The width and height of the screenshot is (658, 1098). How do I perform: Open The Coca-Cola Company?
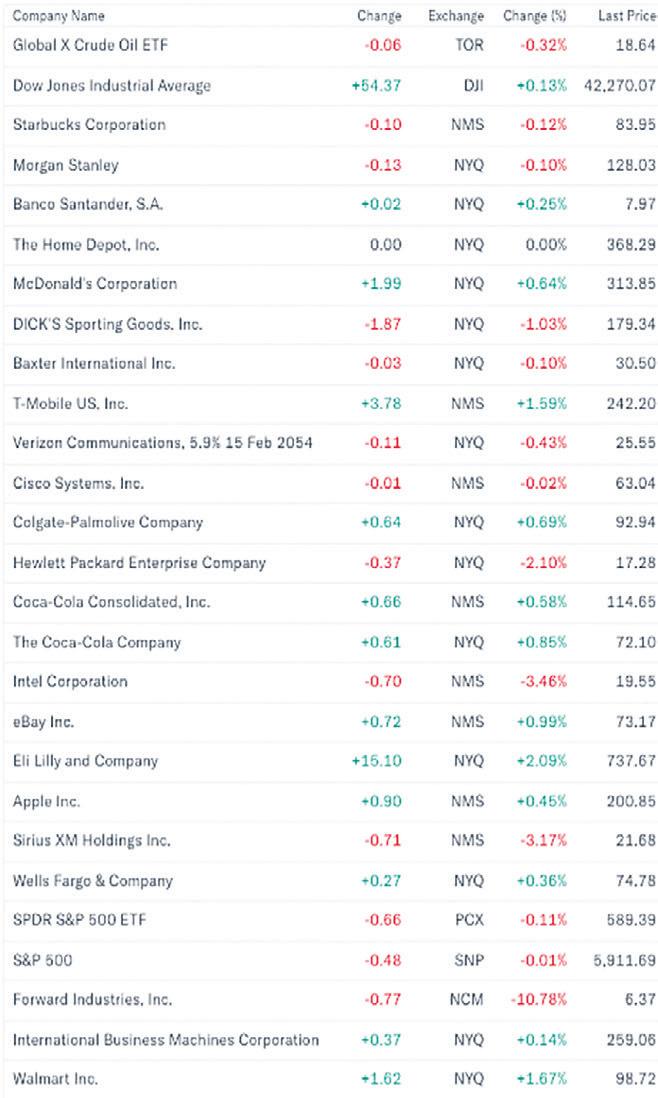pos(97,642)
